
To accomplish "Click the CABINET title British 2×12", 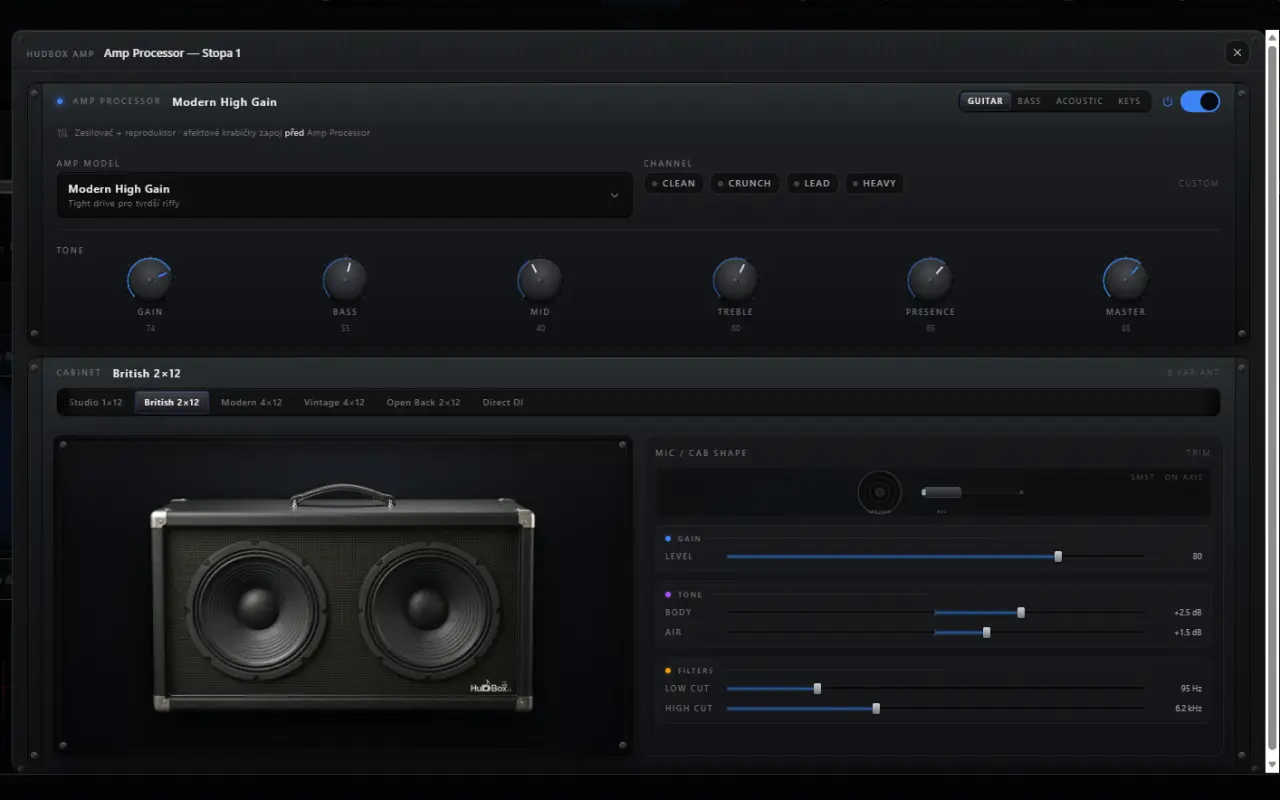I will [x=146, y=373].
